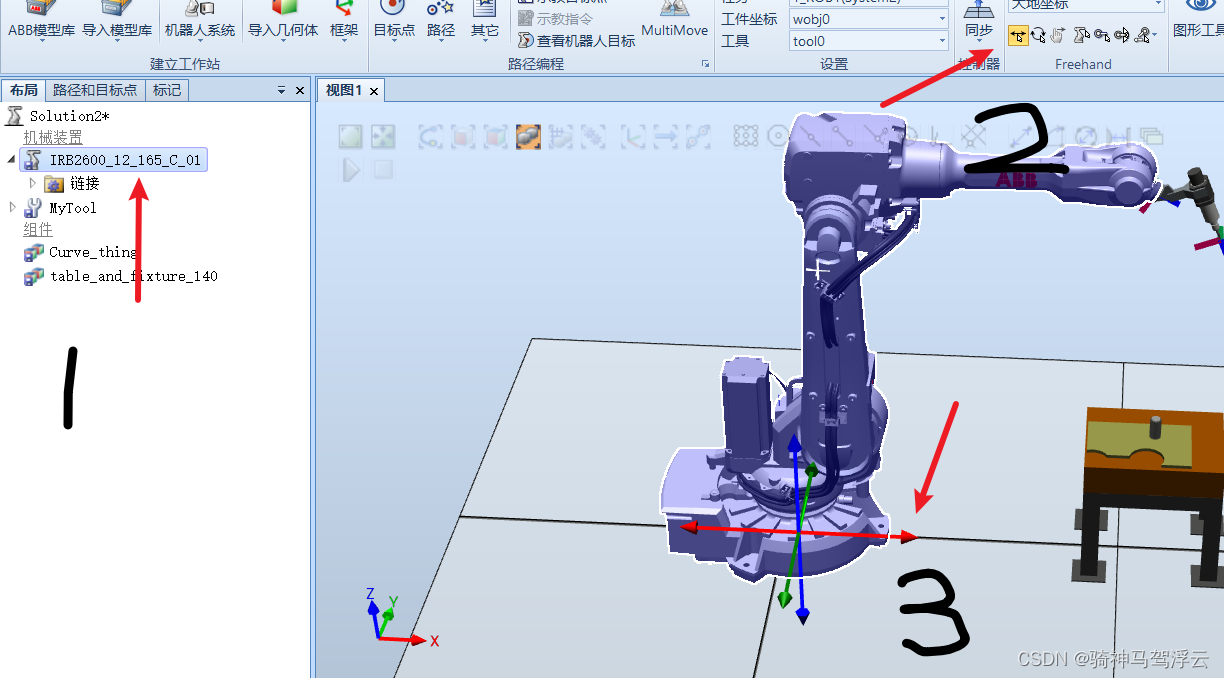Click the 同步 synchronize button

pyautogui.click(x=979, y=22)
